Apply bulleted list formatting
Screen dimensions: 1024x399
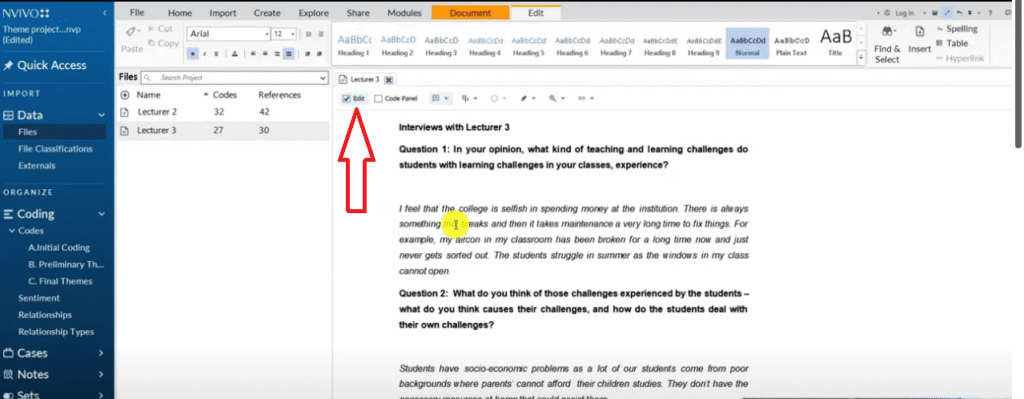pos(308,34)
